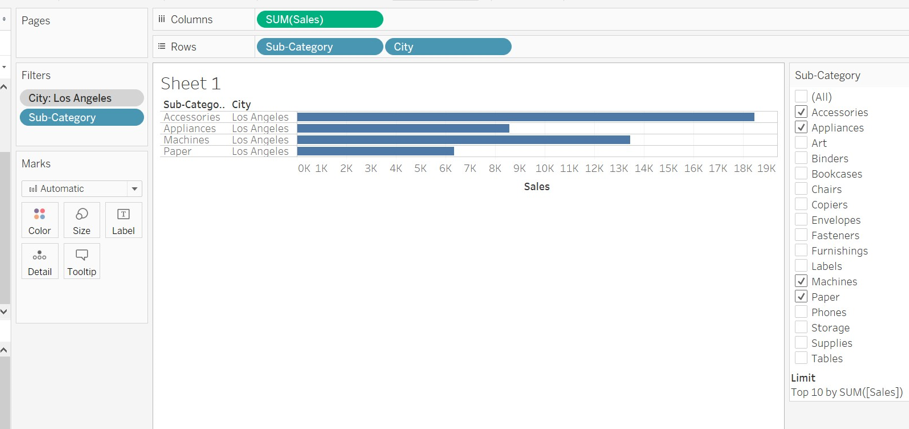Viewport: 909px width, 429px height.
Task: Open the Detail marks card
Action: [x=39, y=261]
